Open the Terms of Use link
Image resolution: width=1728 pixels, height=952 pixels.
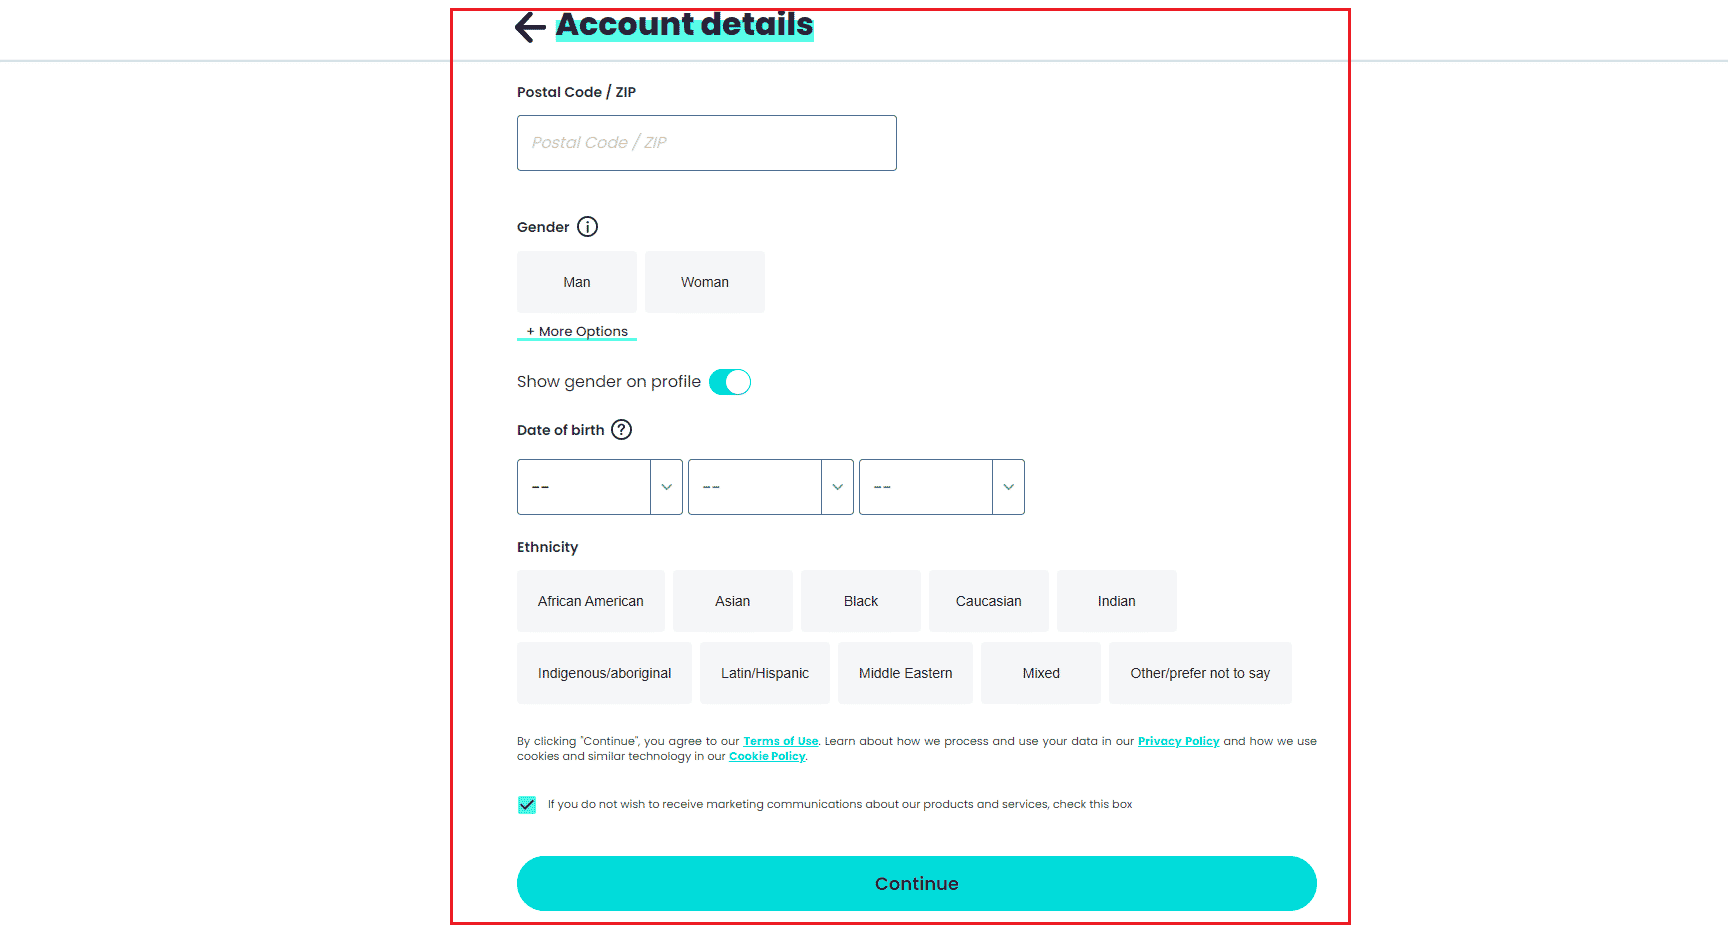click(x=780, y=742)
